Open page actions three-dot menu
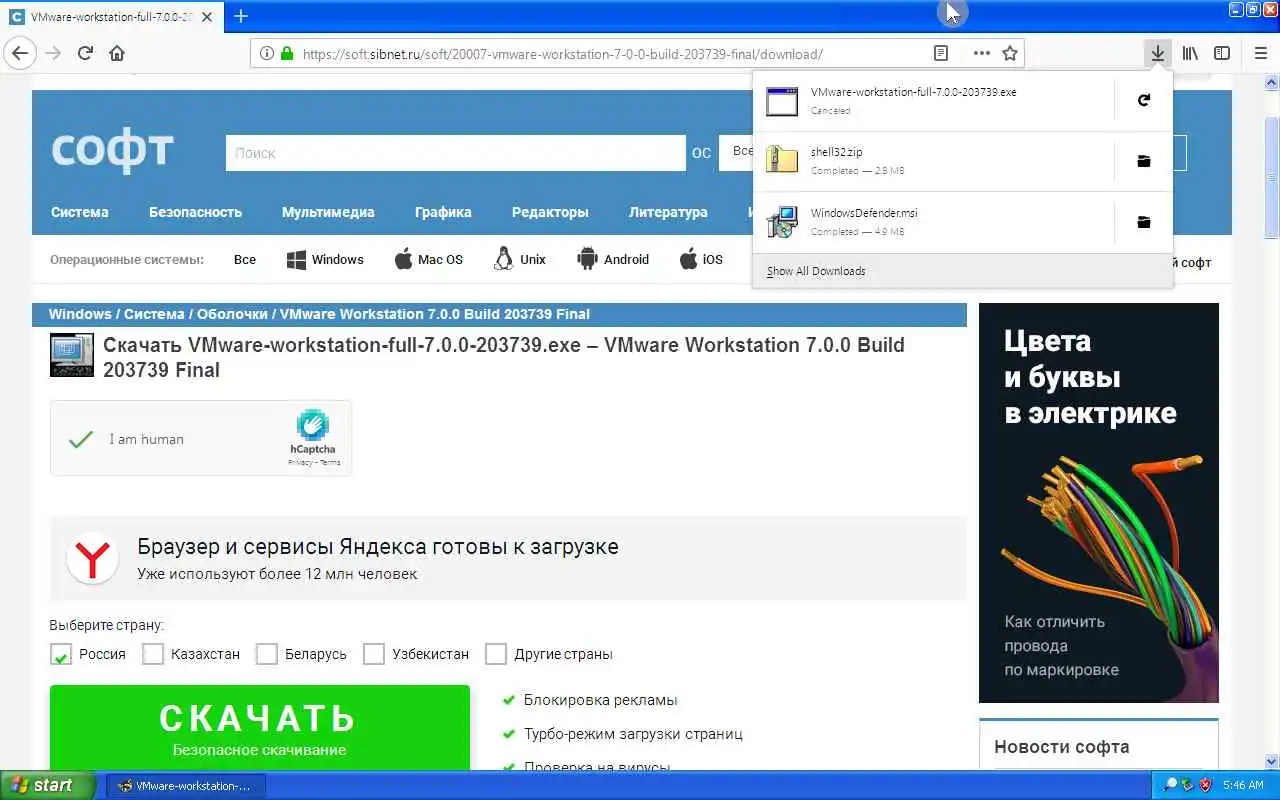Viewport: 1280px width, 800px height. click(982, 53)
